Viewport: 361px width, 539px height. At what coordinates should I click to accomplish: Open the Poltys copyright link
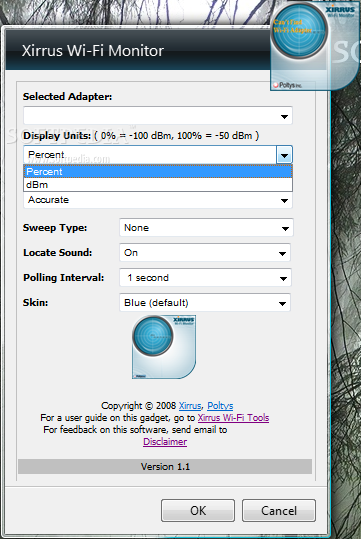coord(220,406)
